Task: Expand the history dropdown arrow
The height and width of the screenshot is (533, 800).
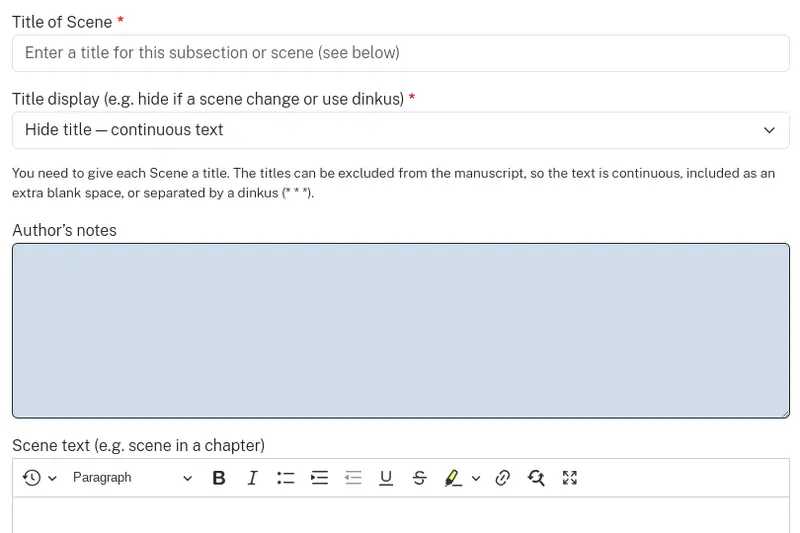Action: click(52, 479)
